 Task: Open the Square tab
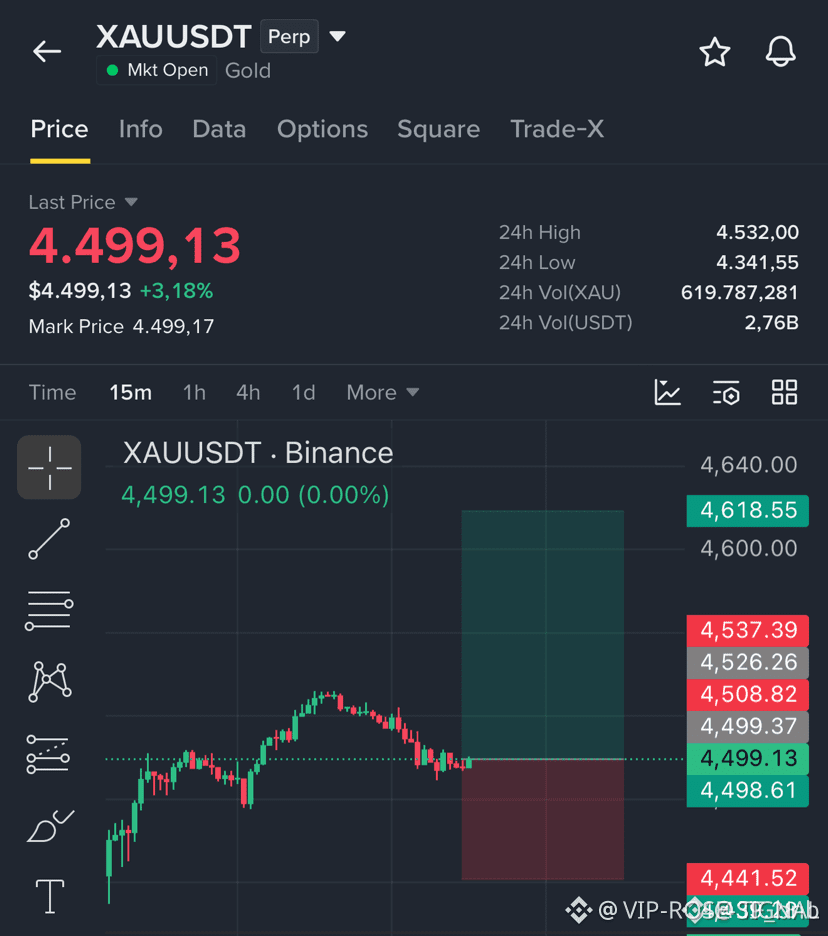click(439, 129)
